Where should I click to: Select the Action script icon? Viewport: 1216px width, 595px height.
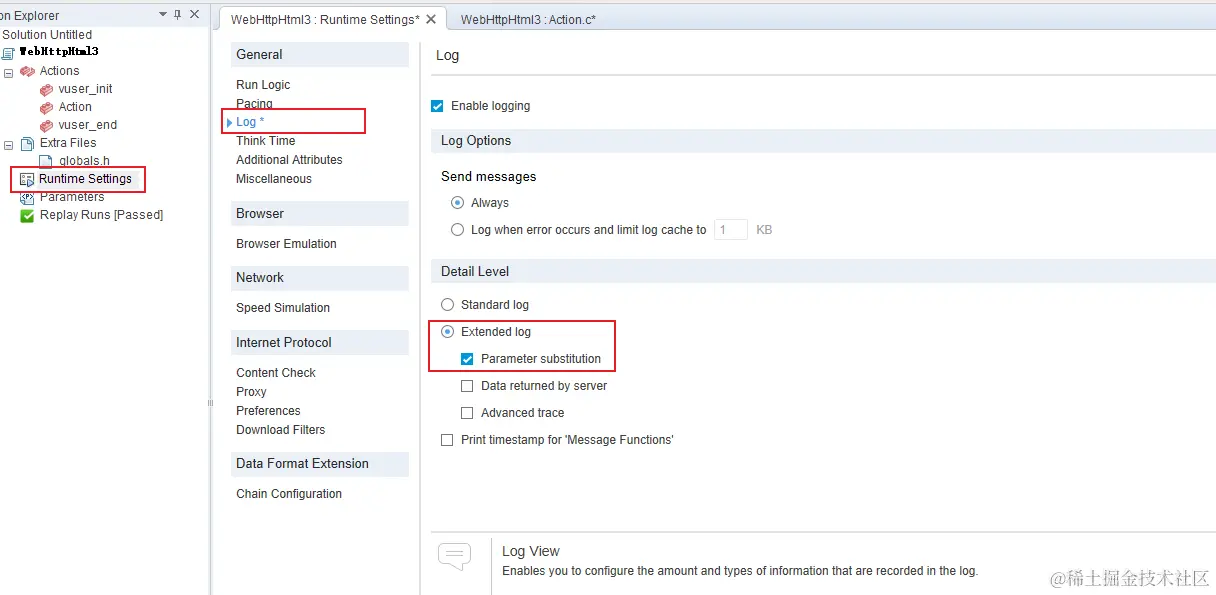click(46, 107)
